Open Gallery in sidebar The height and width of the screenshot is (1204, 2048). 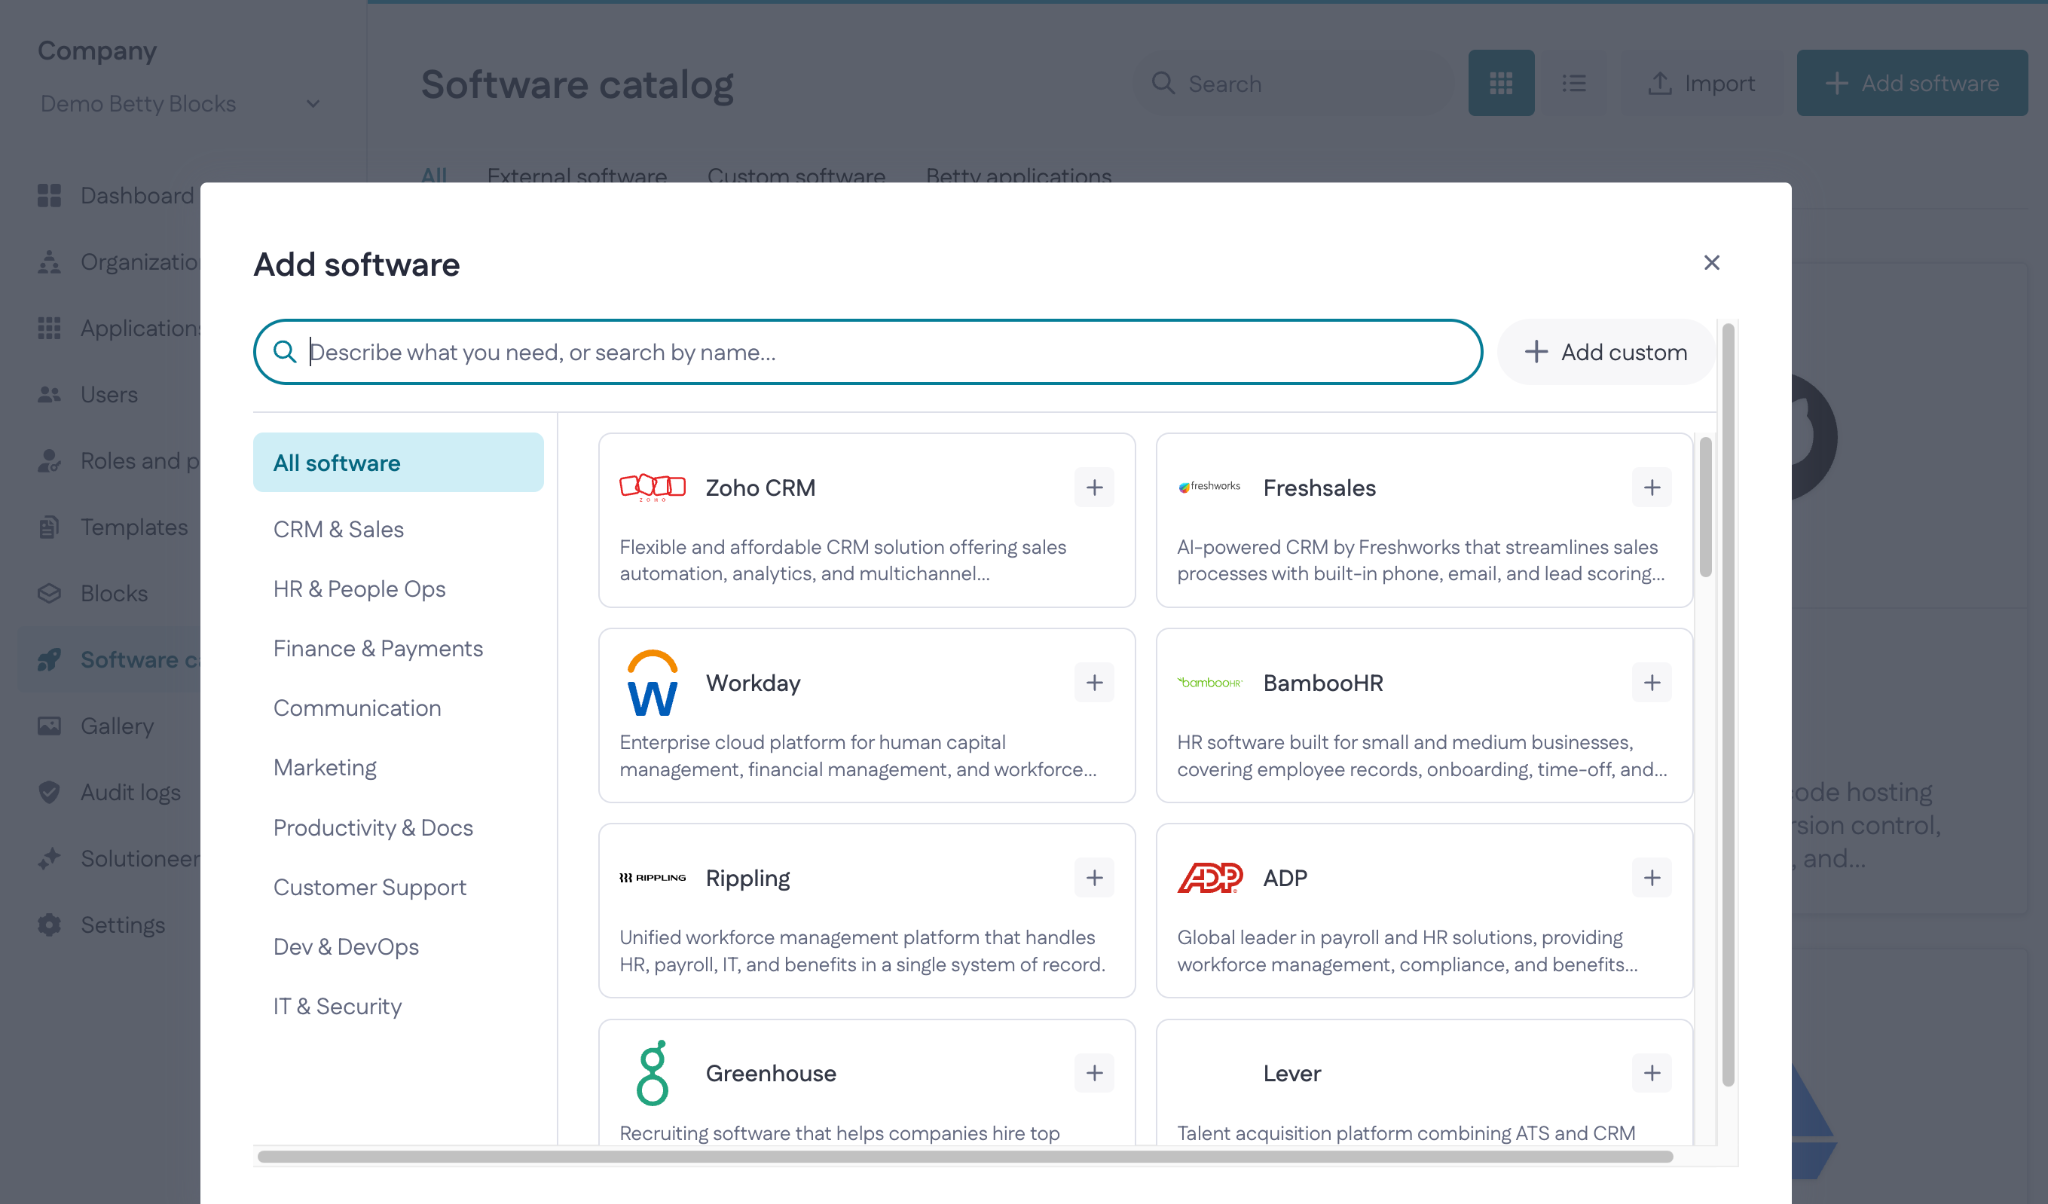pyautogui.click(x=110, y=726)
